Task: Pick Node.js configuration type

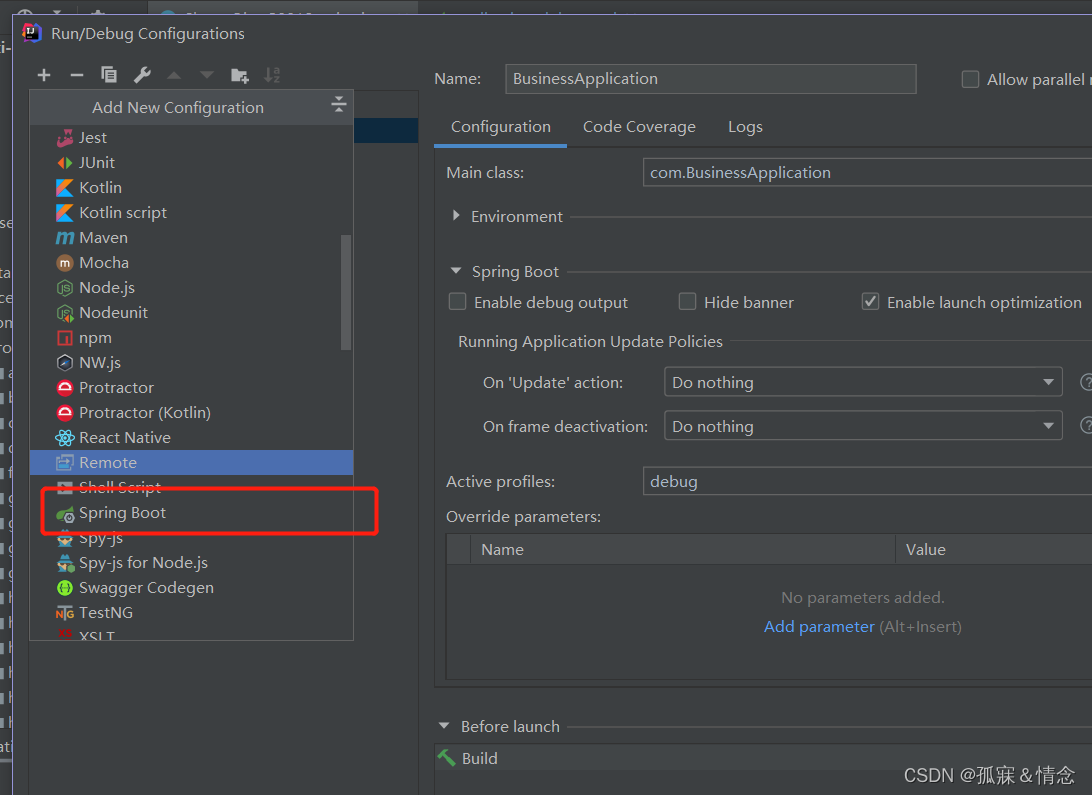Action: [192, 288]
